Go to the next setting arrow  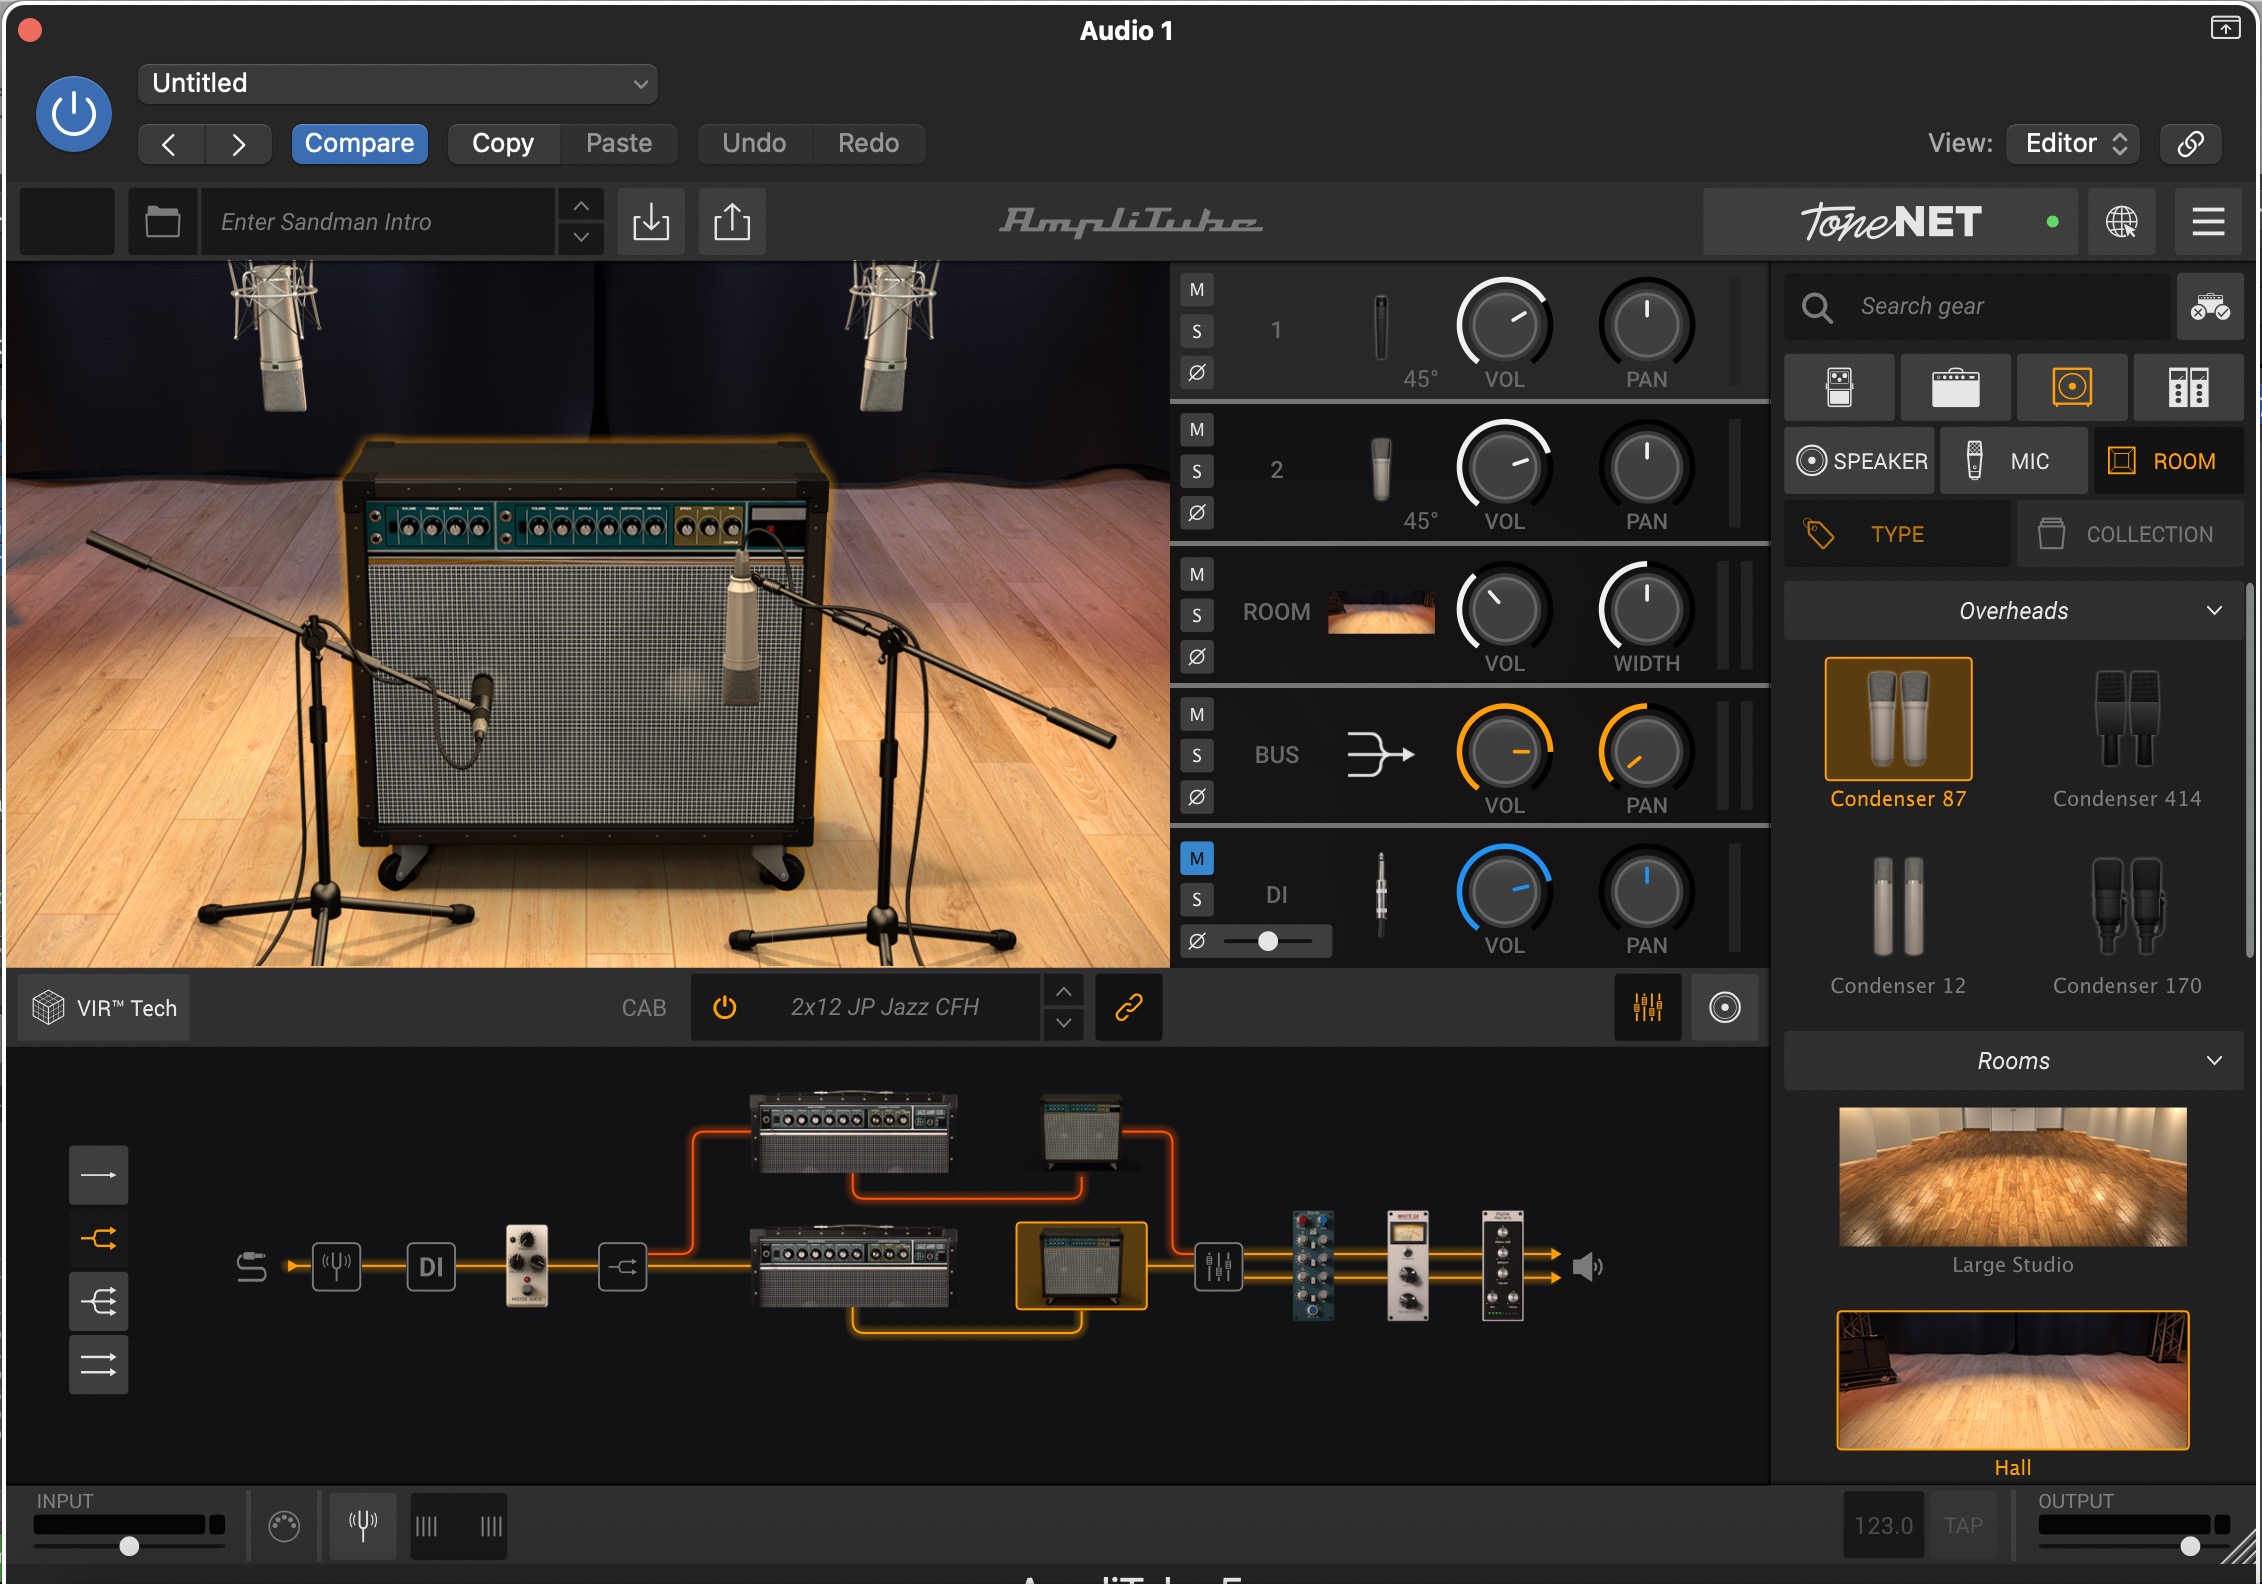click(238, 143)
